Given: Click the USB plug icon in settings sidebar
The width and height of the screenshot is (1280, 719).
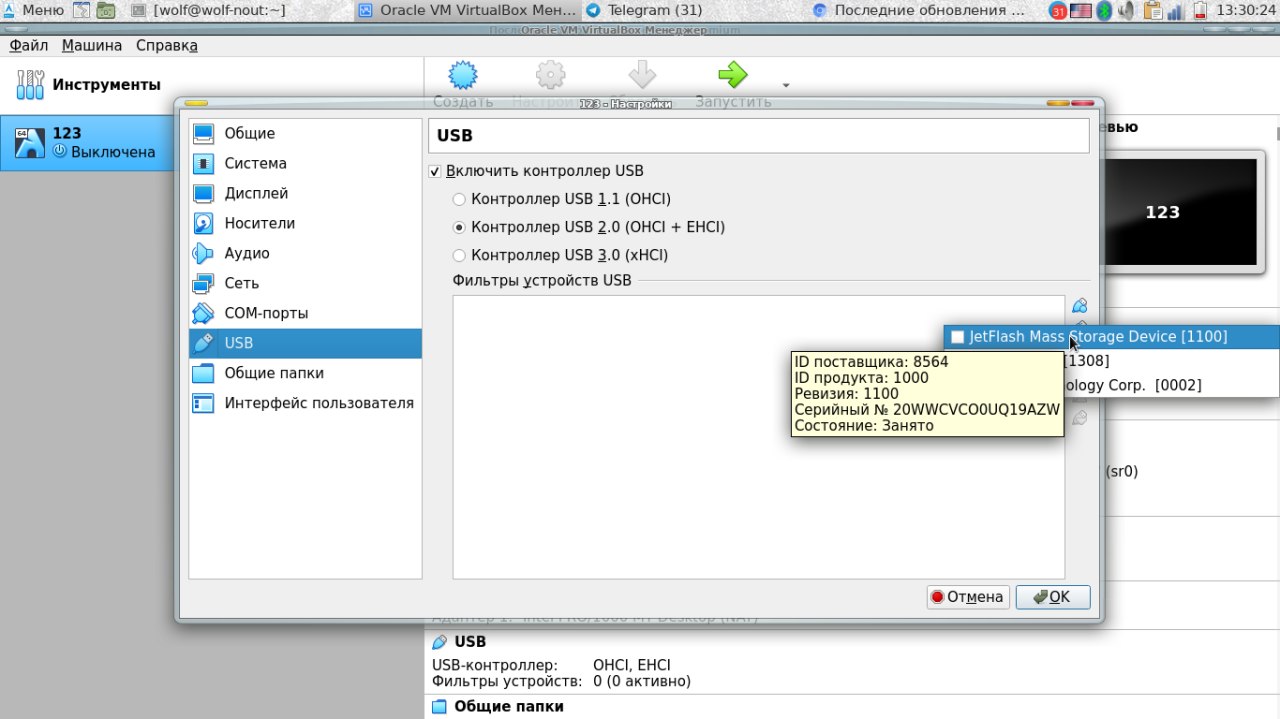Looking at the screenshot, I should (x=203, y=343).
